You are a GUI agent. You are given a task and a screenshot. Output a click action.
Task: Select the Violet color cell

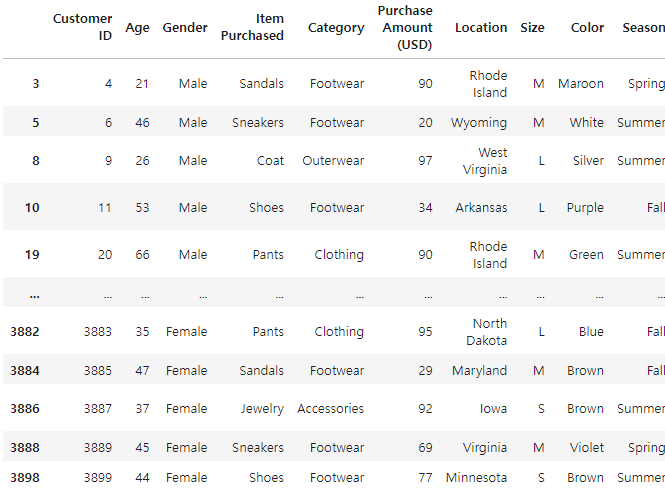587,447
